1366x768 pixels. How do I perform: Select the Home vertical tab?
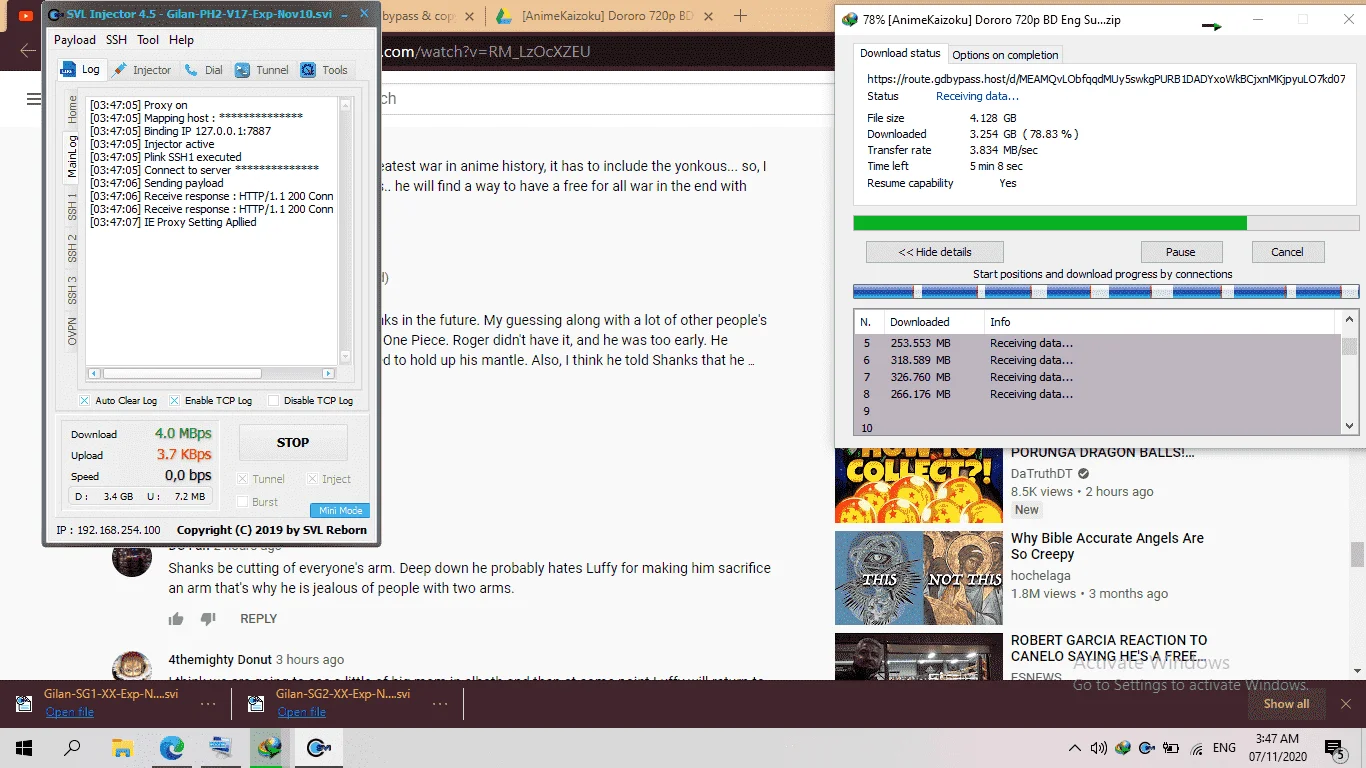click(x=72, y=110)
